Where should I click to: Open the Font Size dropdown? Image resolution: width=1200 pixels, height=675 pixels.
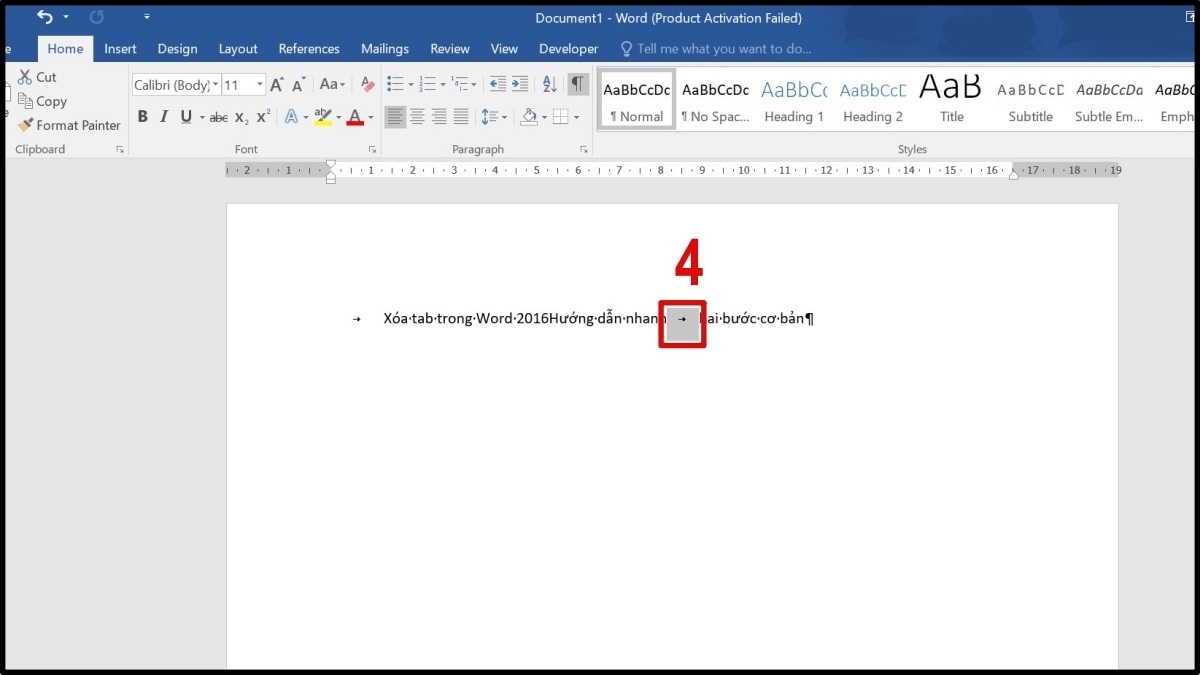259,84
